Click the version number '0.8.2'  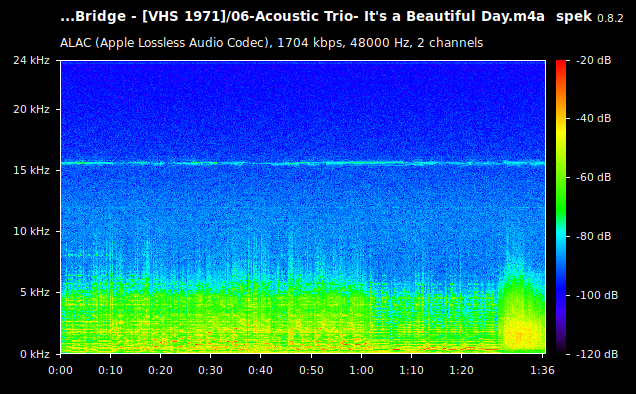(610, 18)
